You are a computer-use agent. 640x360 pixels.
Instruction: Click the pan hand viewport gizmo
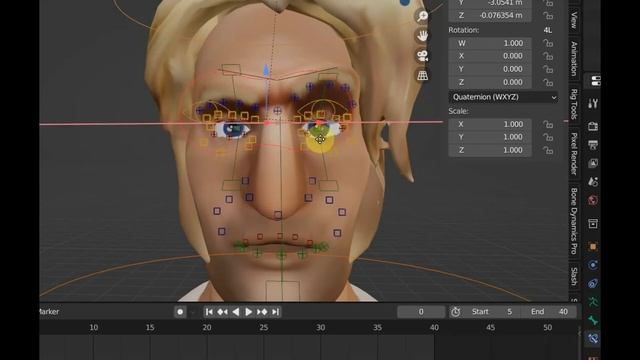click(x=422, y=36)
